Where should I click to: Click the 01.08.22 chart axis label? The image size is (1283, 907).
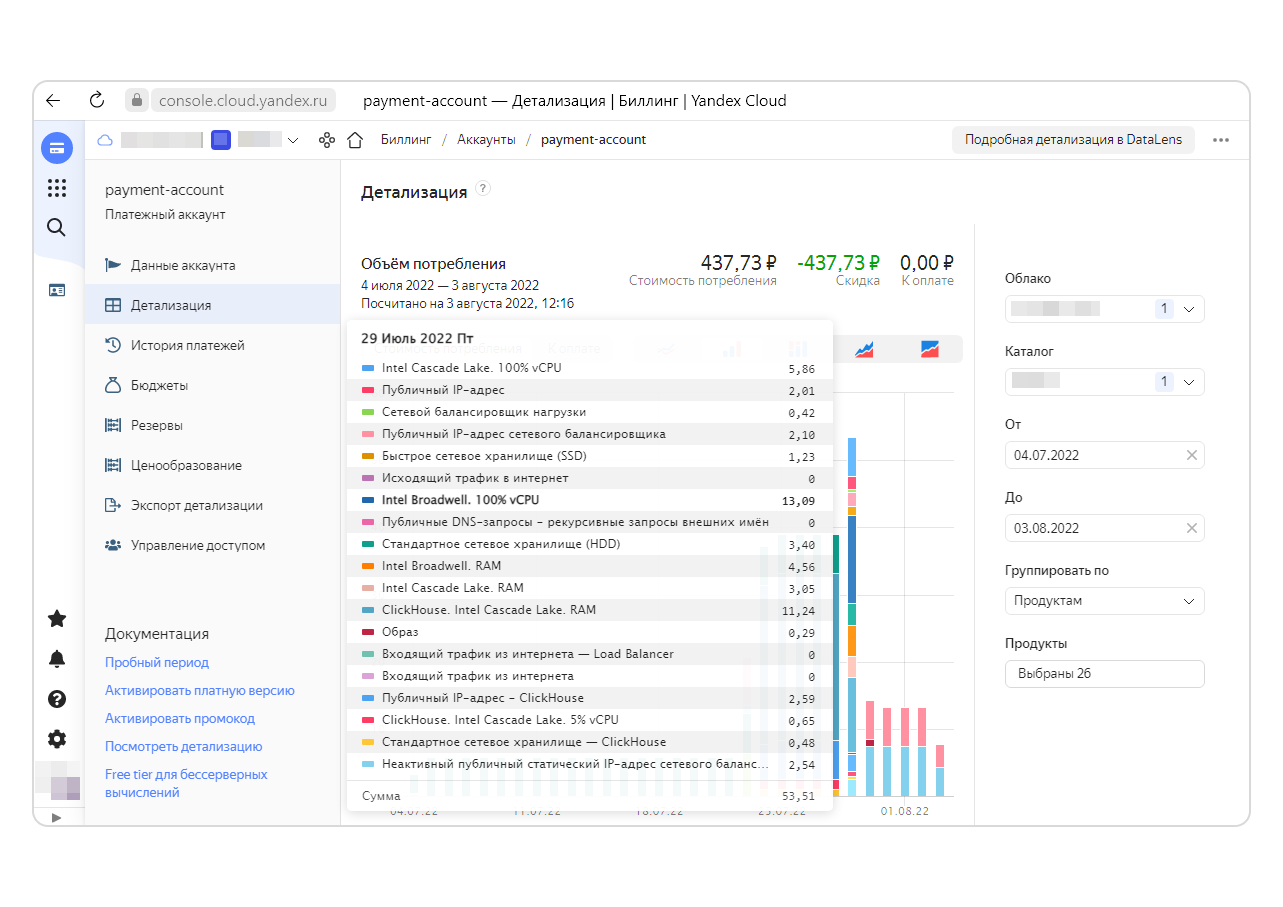(905, 811)
